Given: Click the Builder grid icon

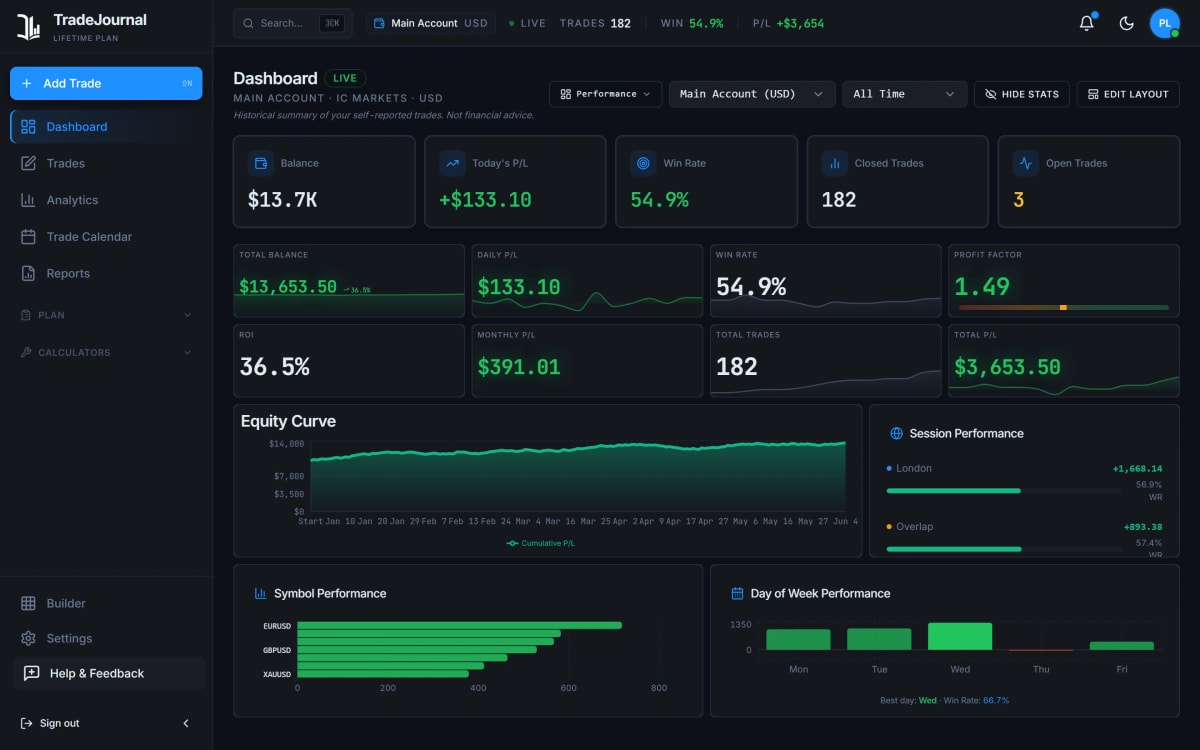Looking at the screenshot, I should tap(28, 603).
